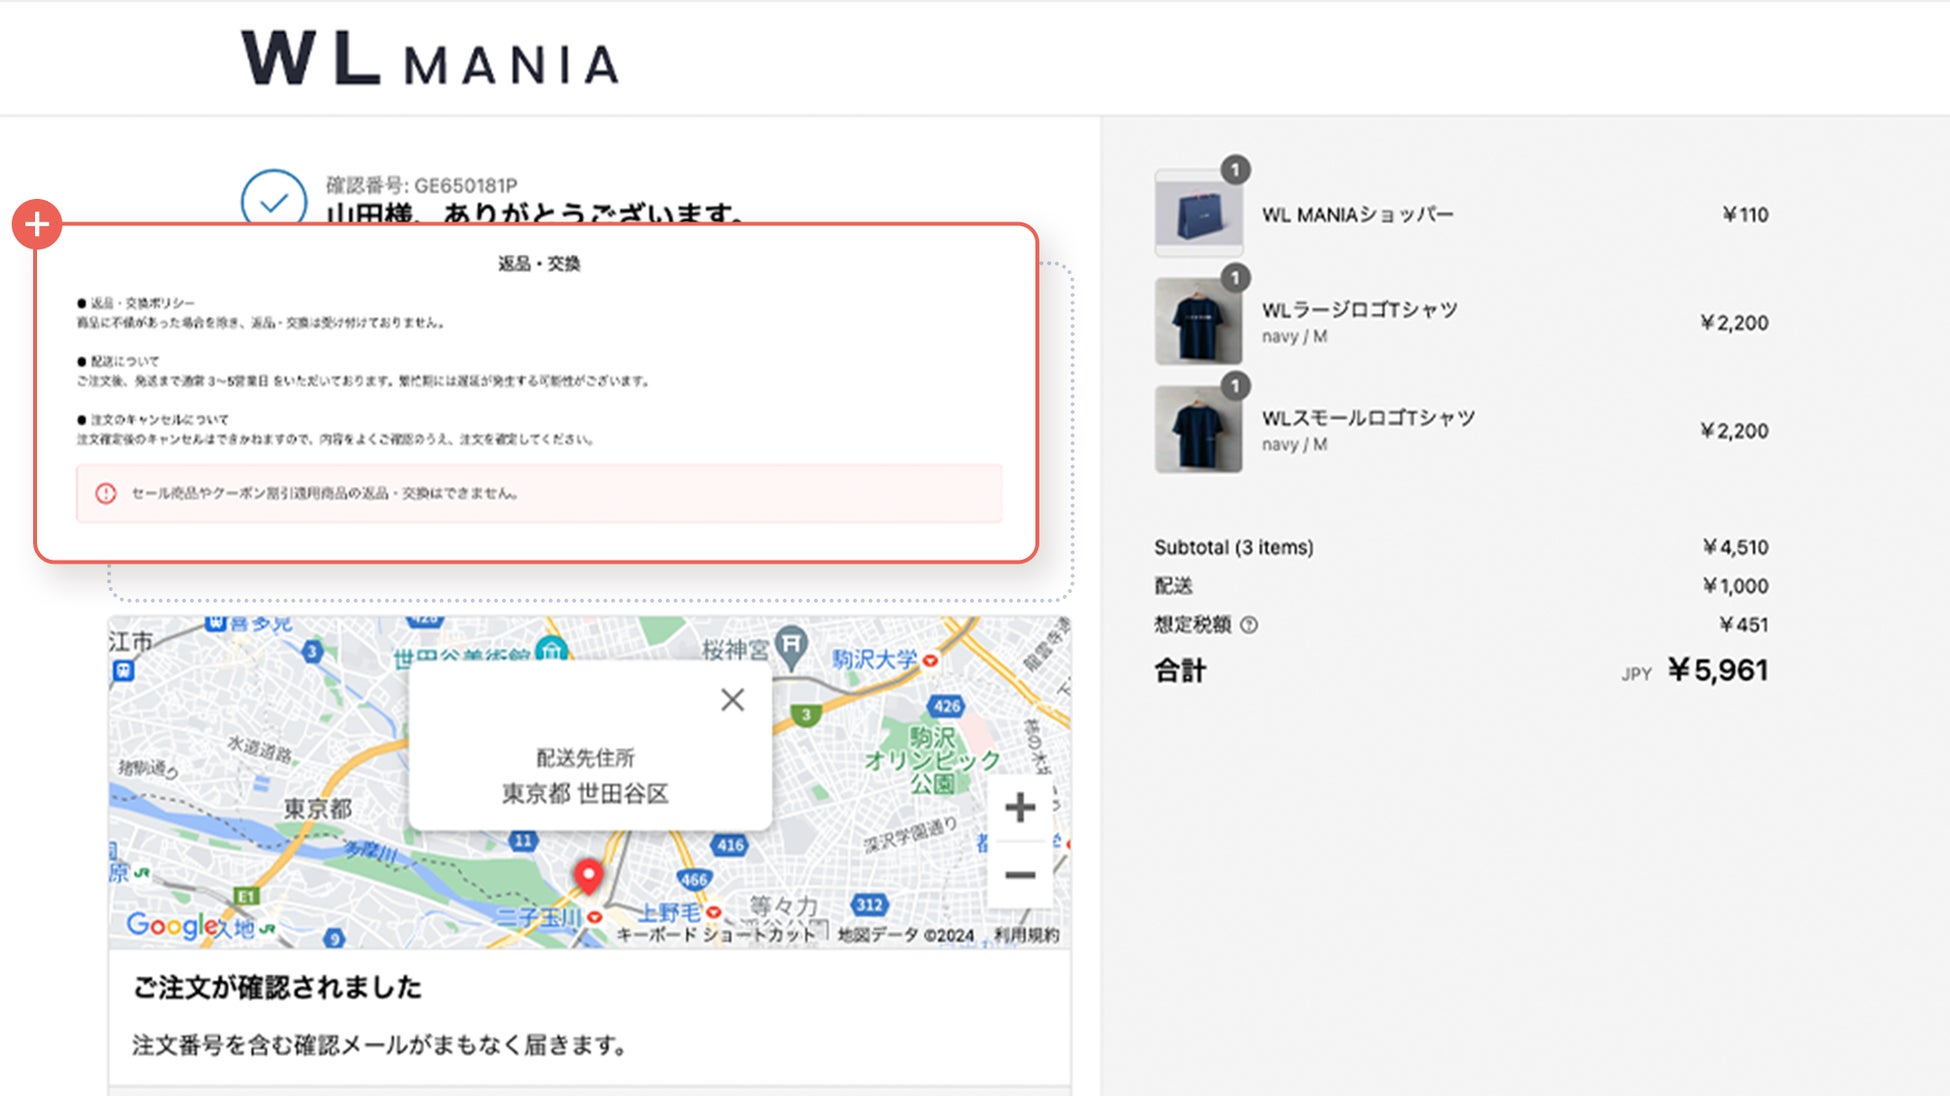The image size is (1950, 1096).
Task: Click the ¥5,961 total amount
Action: (1717, 670)
